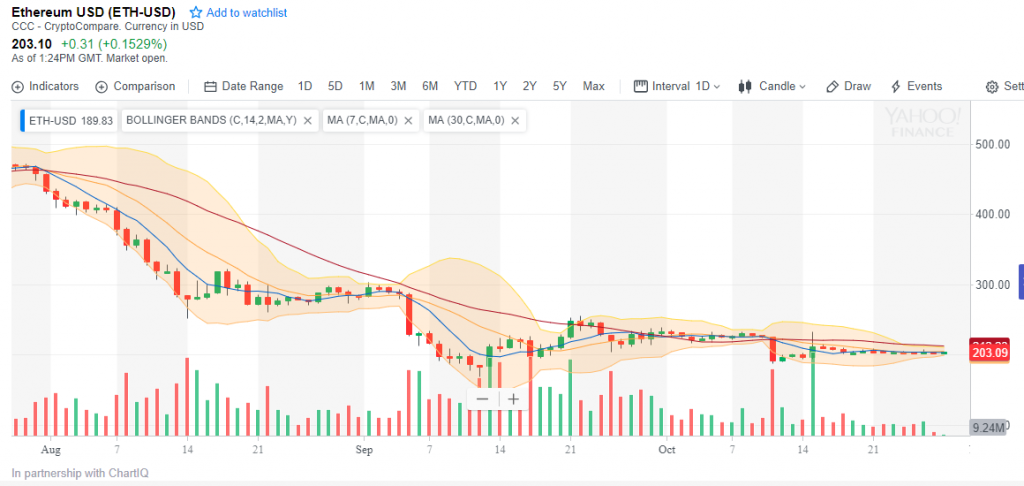This screenshot has width=1024, height=486.
Task: Click the Ethereum USD (ETH-USD) title
Action: click(x=94, y=12)
